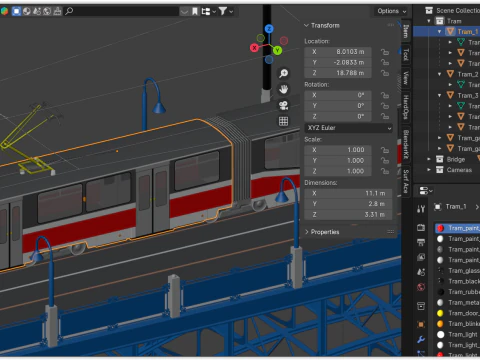480x360 pixels.
Task: Activate the pan view hand button
Action: [284, 89]
